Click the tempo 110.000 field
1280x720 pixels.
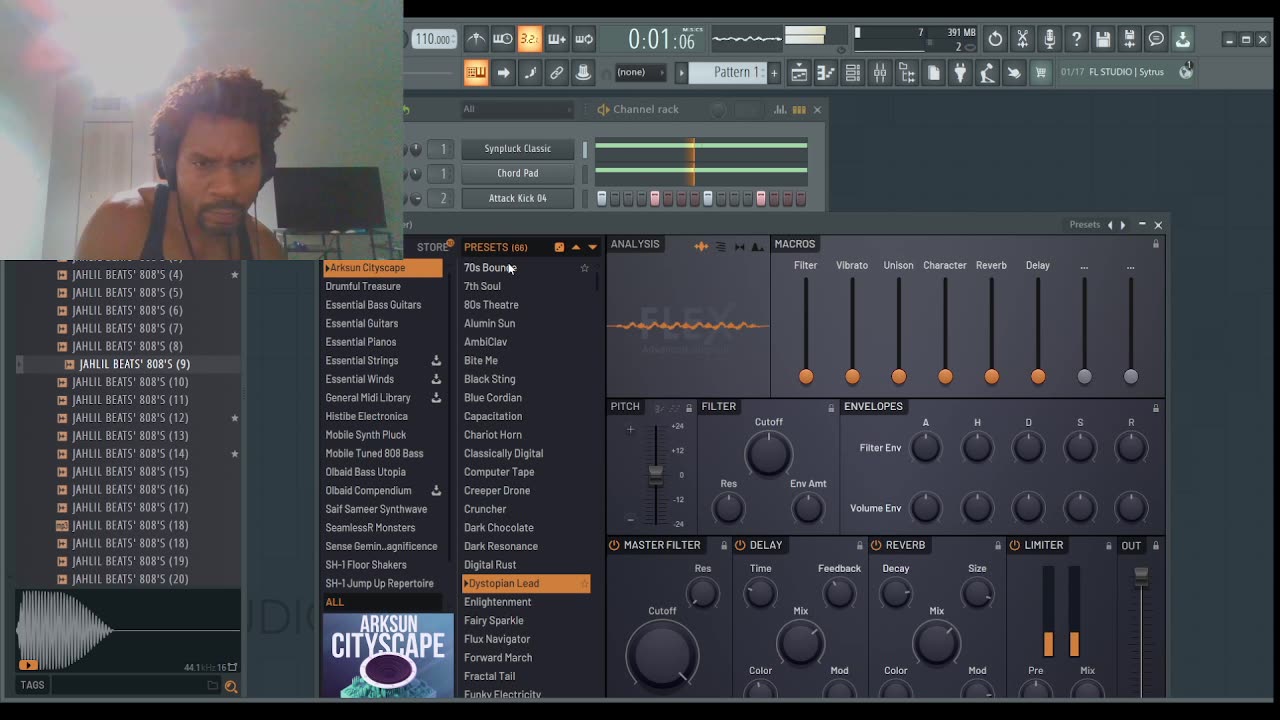pyautogui.click(x=433, y=39)
